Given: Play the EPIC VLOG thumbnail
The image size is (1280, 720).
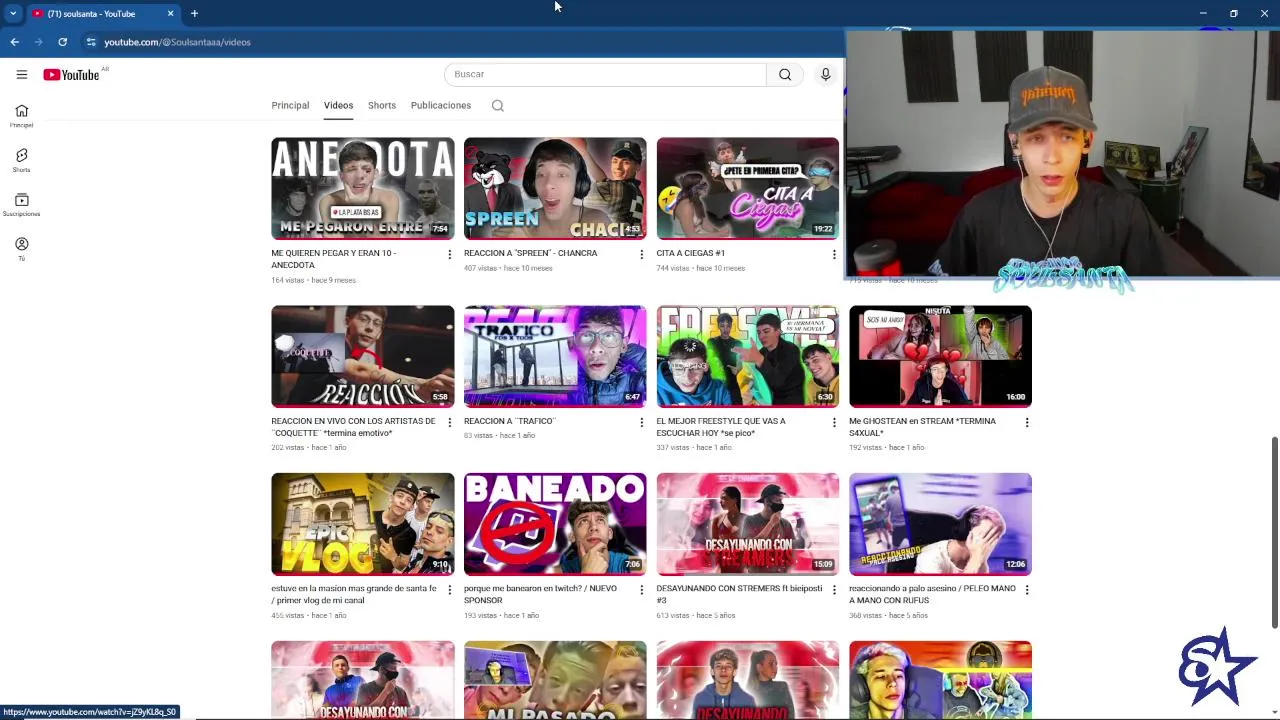Looking at the screenshot, I should tap(362, 524).
